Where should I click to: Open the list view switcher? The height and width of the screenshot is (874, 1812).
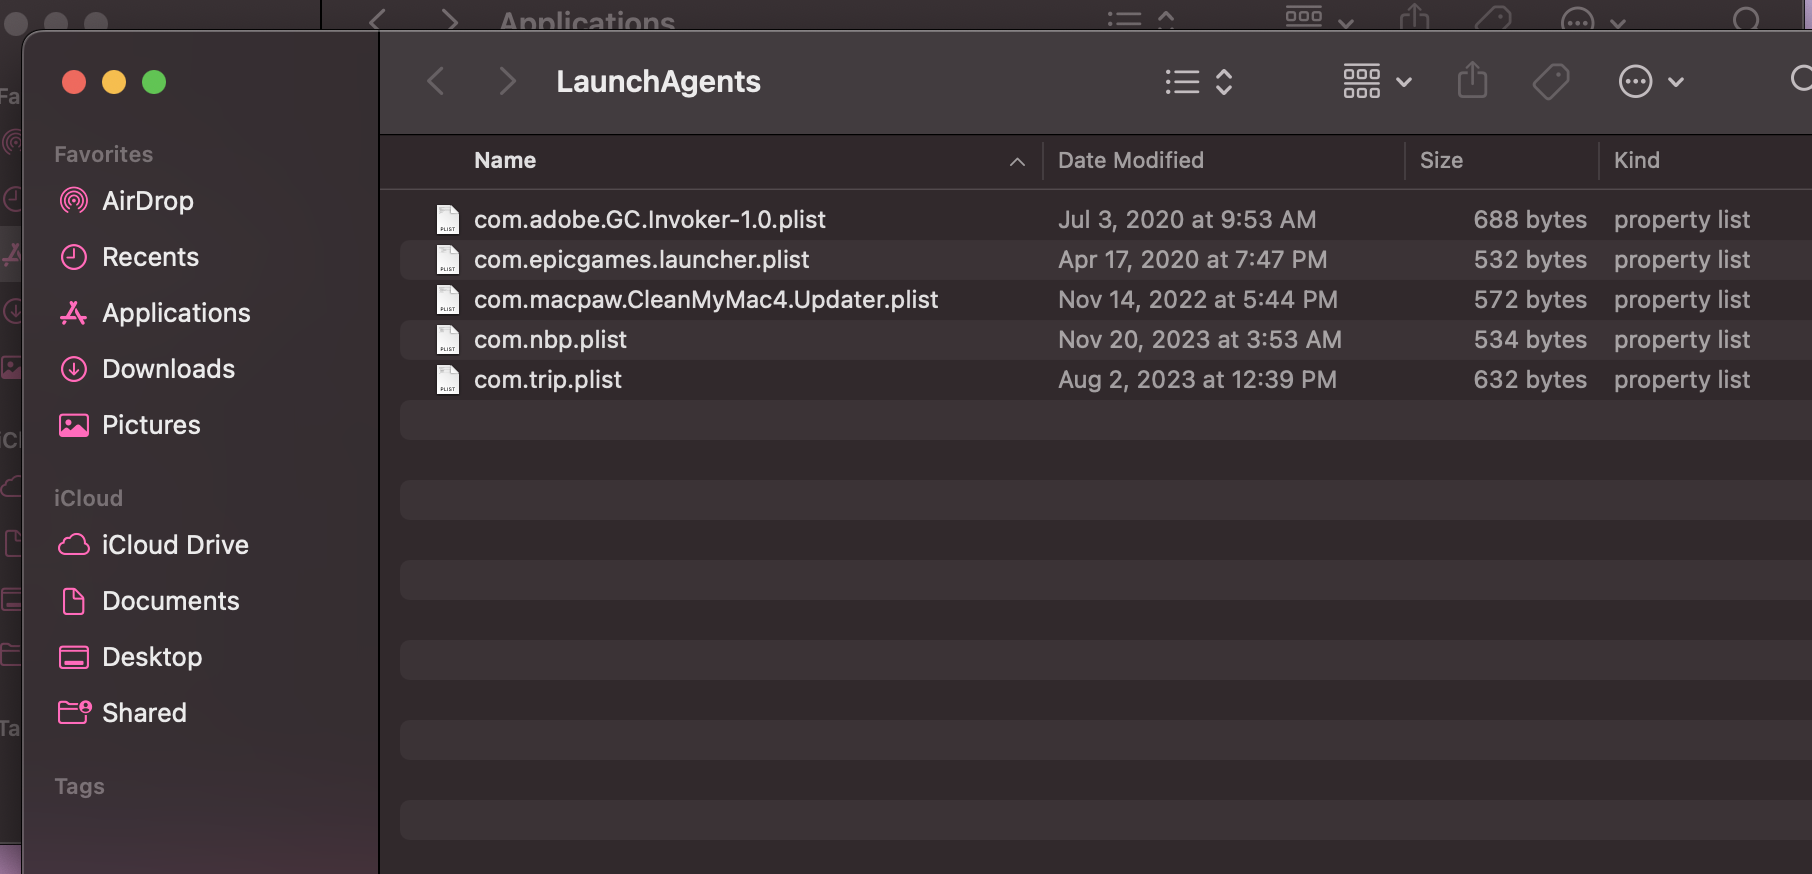click(x=1198, y=81)
